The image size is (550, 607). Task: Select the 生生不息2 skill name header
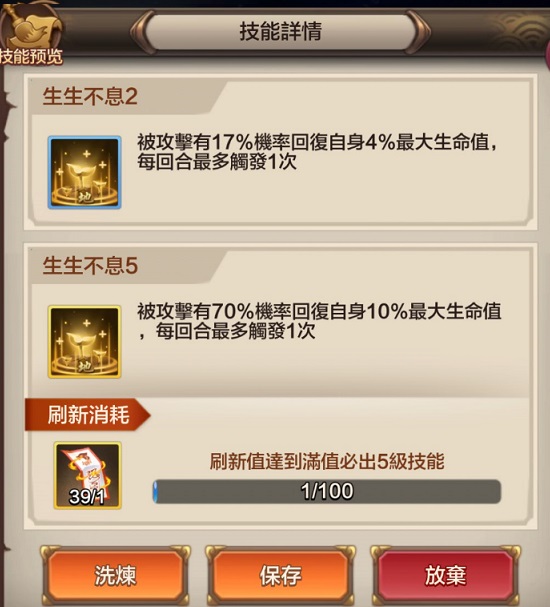click(x=90, y=96)
